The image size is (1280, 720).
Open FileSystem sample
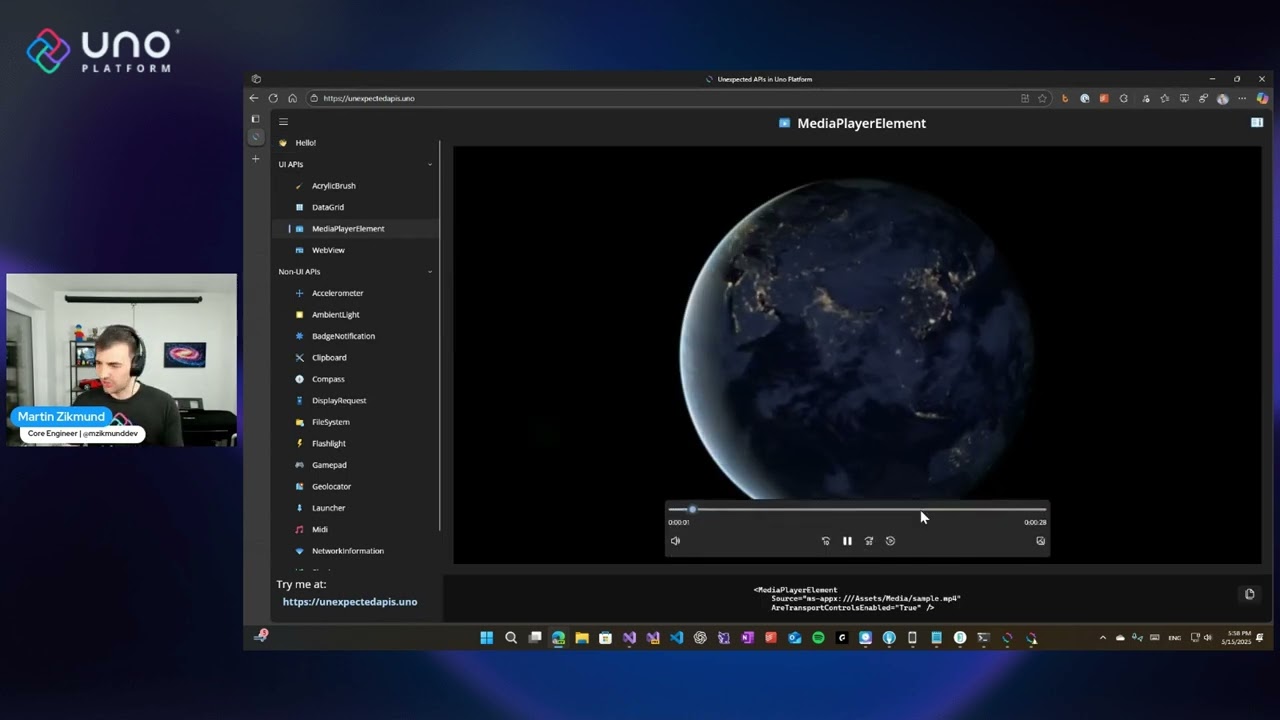tap(357, 422)
